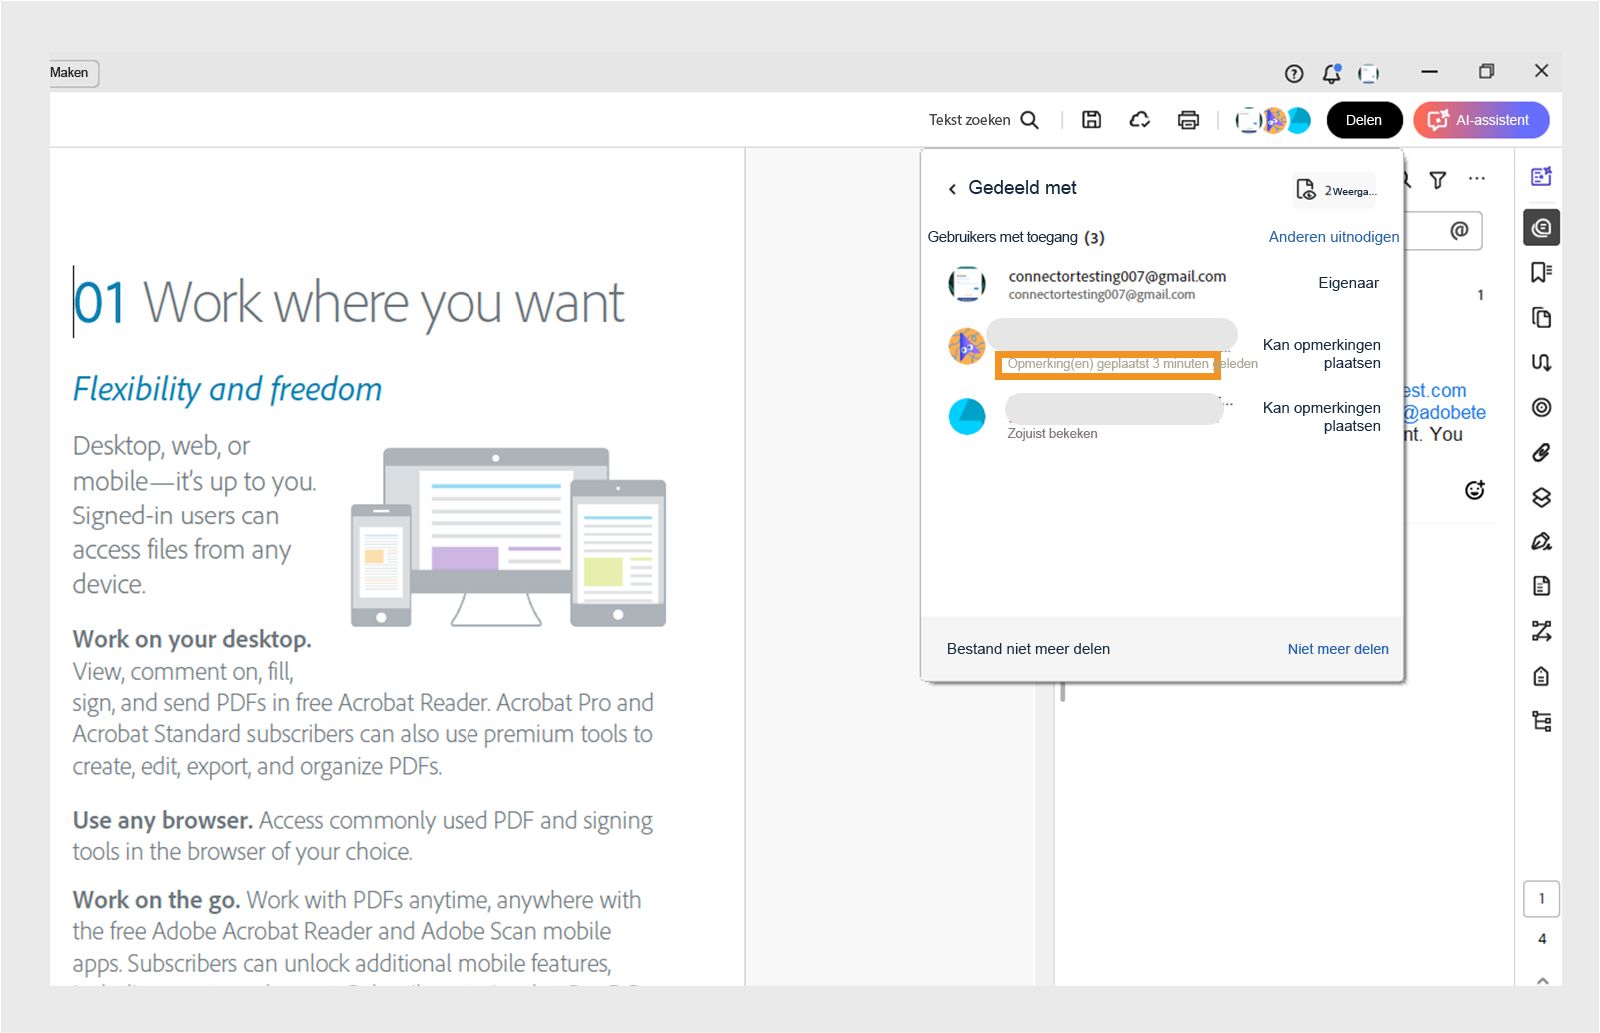Screen dimensions: 1600x1033
Task: Click the @ mention icon in comment field
Action: (x=1459, y=231)
